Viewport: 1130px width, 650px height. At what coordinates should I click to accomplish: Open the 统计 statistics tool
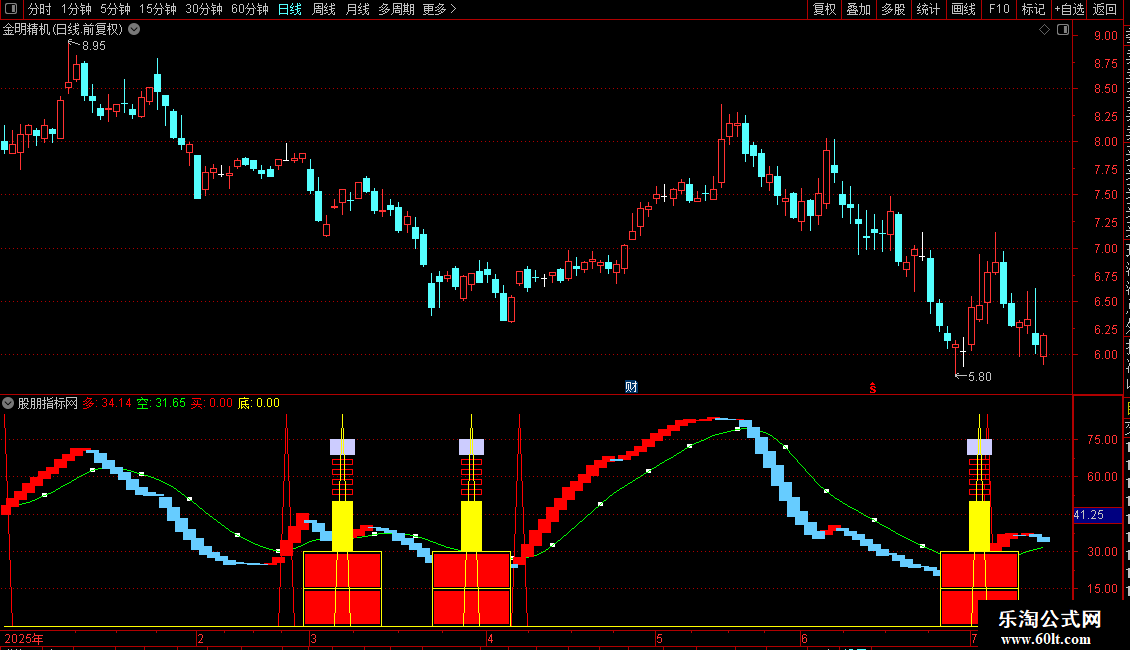tap(927, 9)
